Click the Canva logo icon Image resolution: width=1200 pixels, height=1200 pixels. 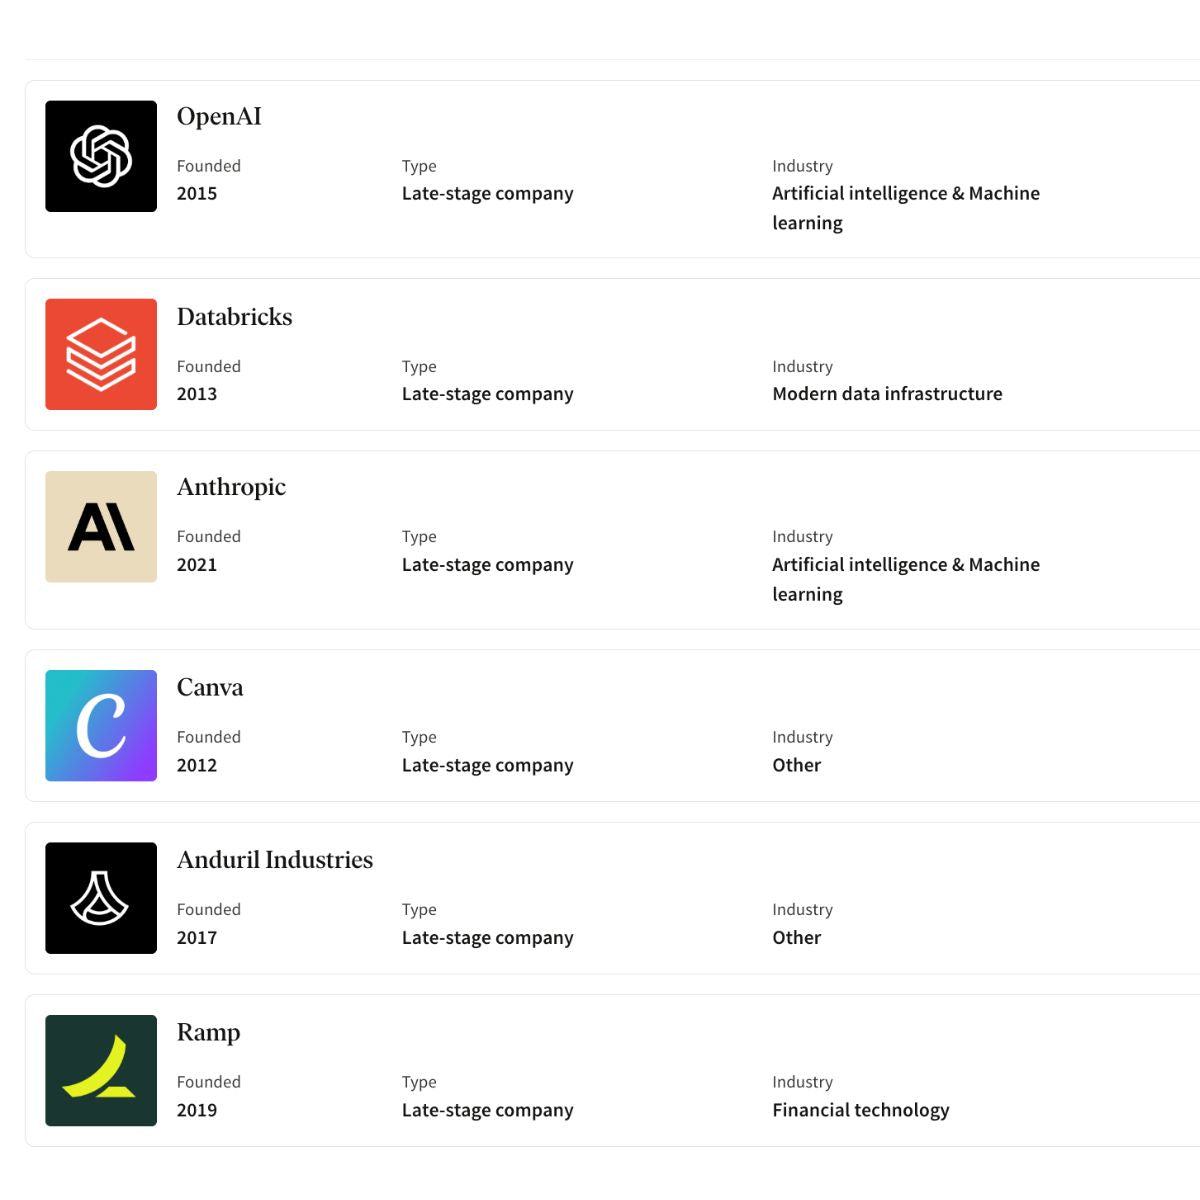(x=101, y=725)
